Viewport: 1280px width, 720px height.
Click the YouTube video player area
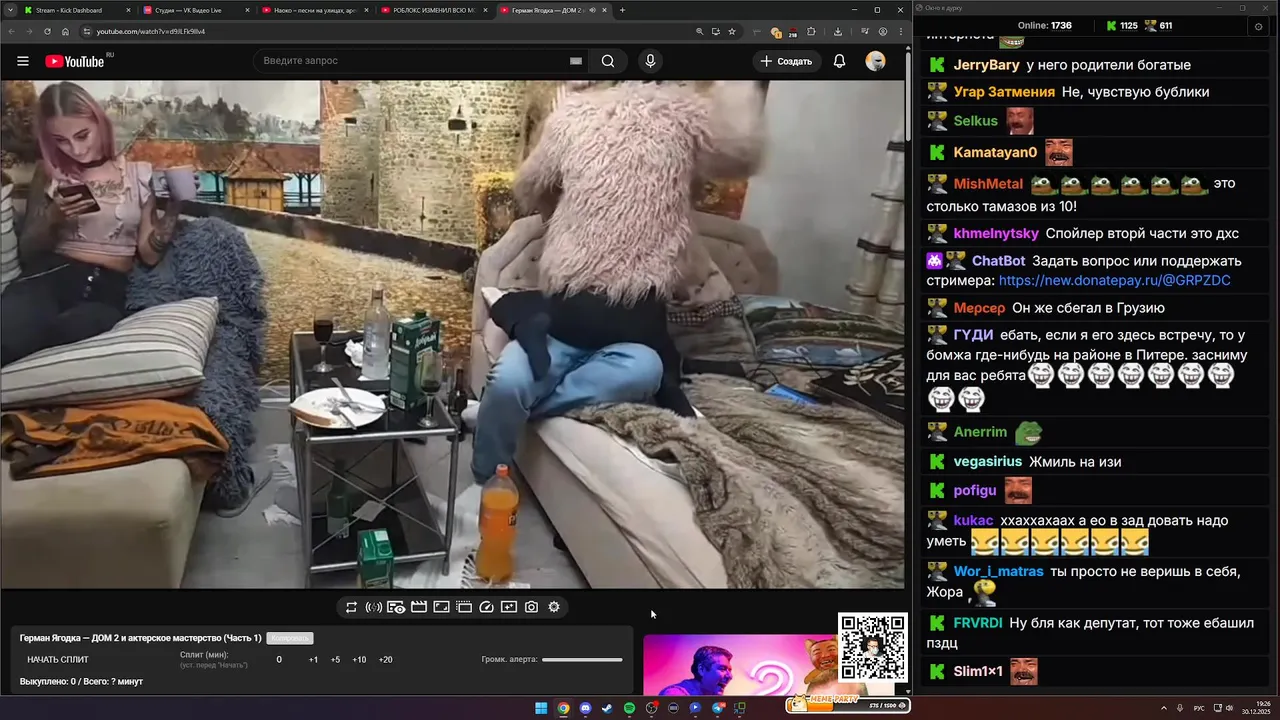click(452, 335)
